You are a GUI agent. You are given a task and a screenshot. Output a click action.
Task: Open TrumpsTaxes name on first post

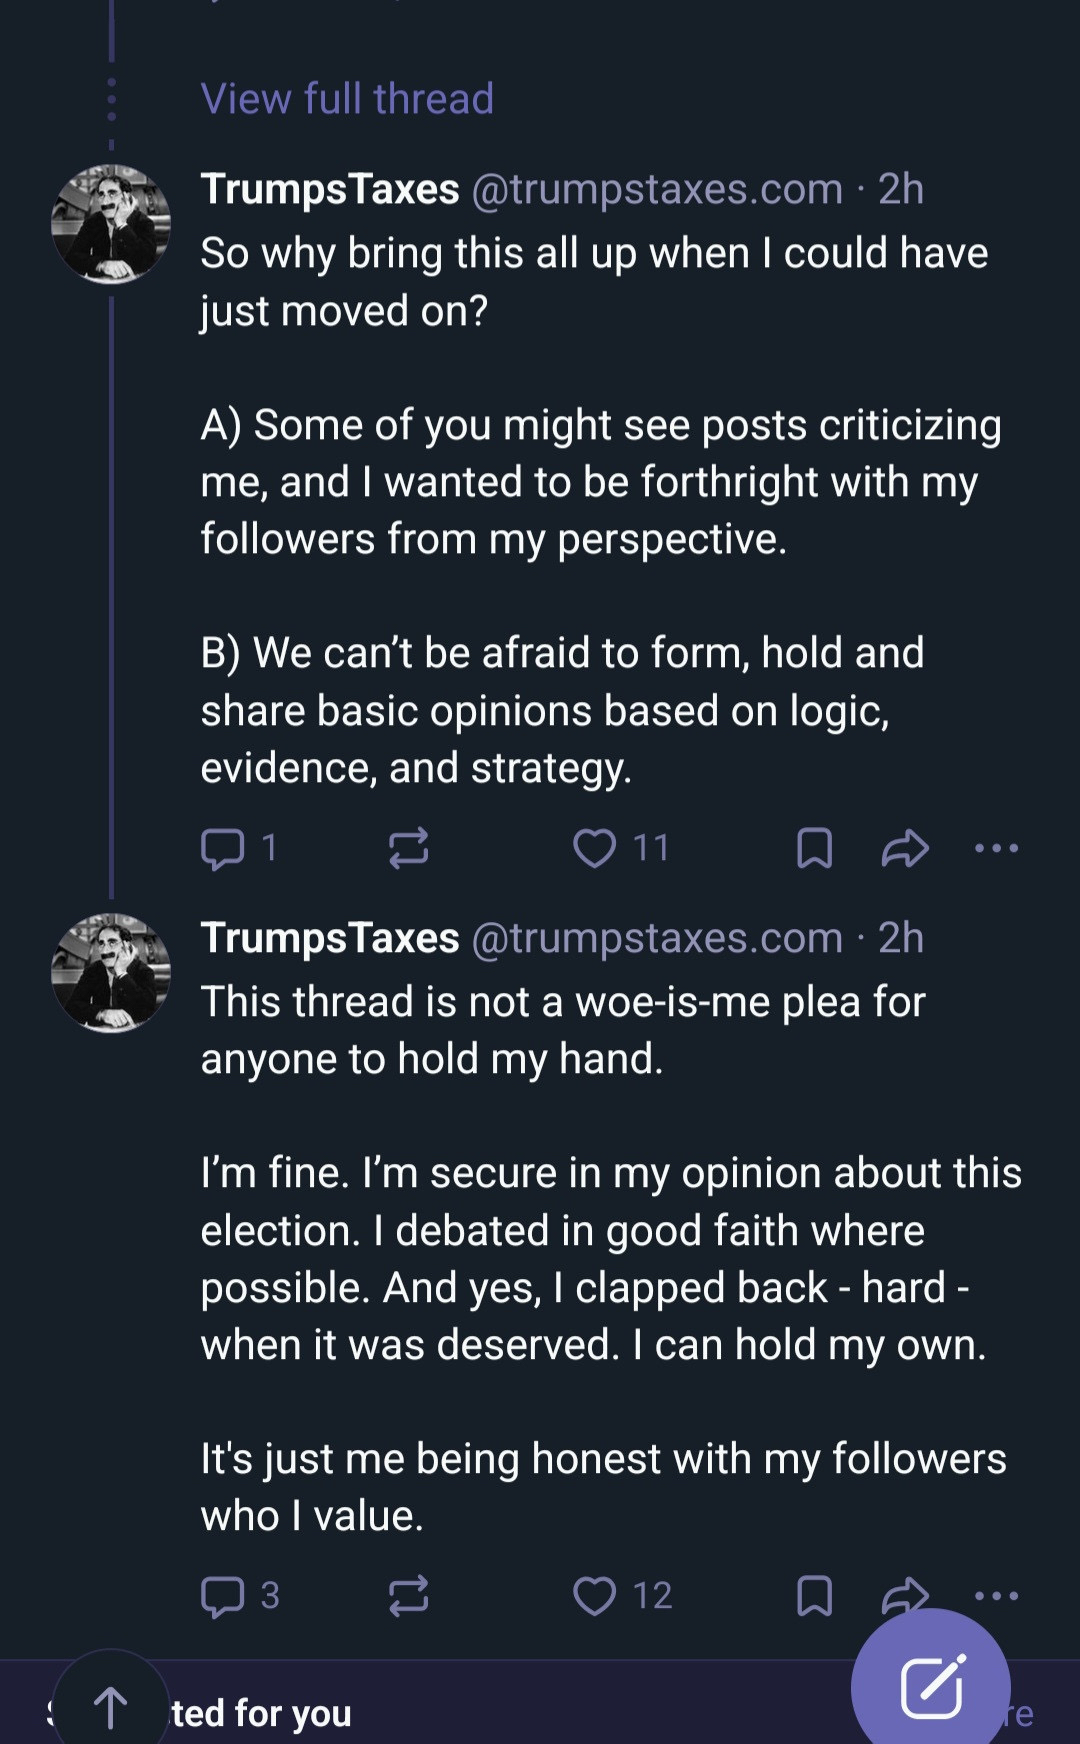coord(330,189)
